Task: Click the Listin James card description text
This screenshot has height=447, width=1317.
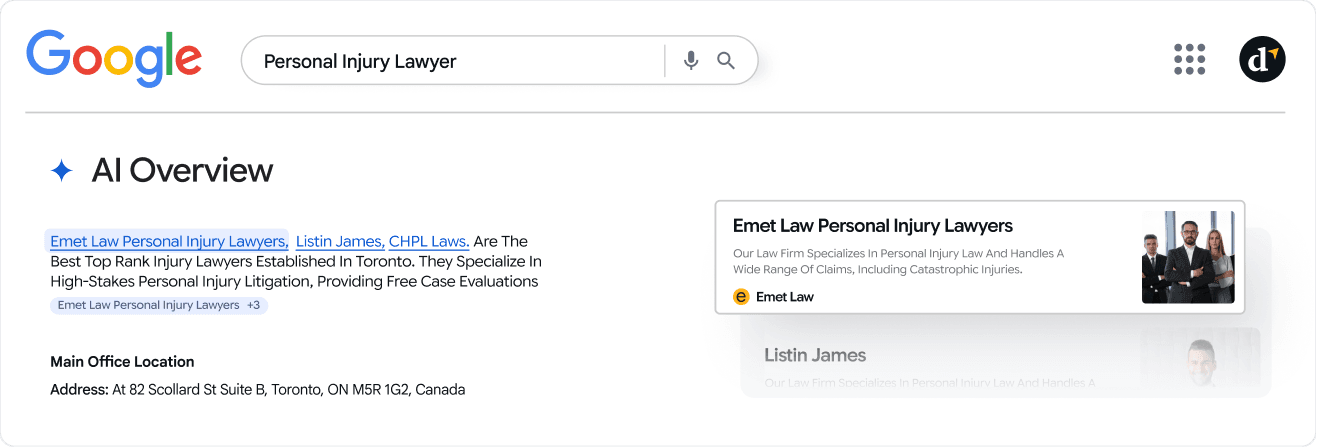Action: [930, 383]
